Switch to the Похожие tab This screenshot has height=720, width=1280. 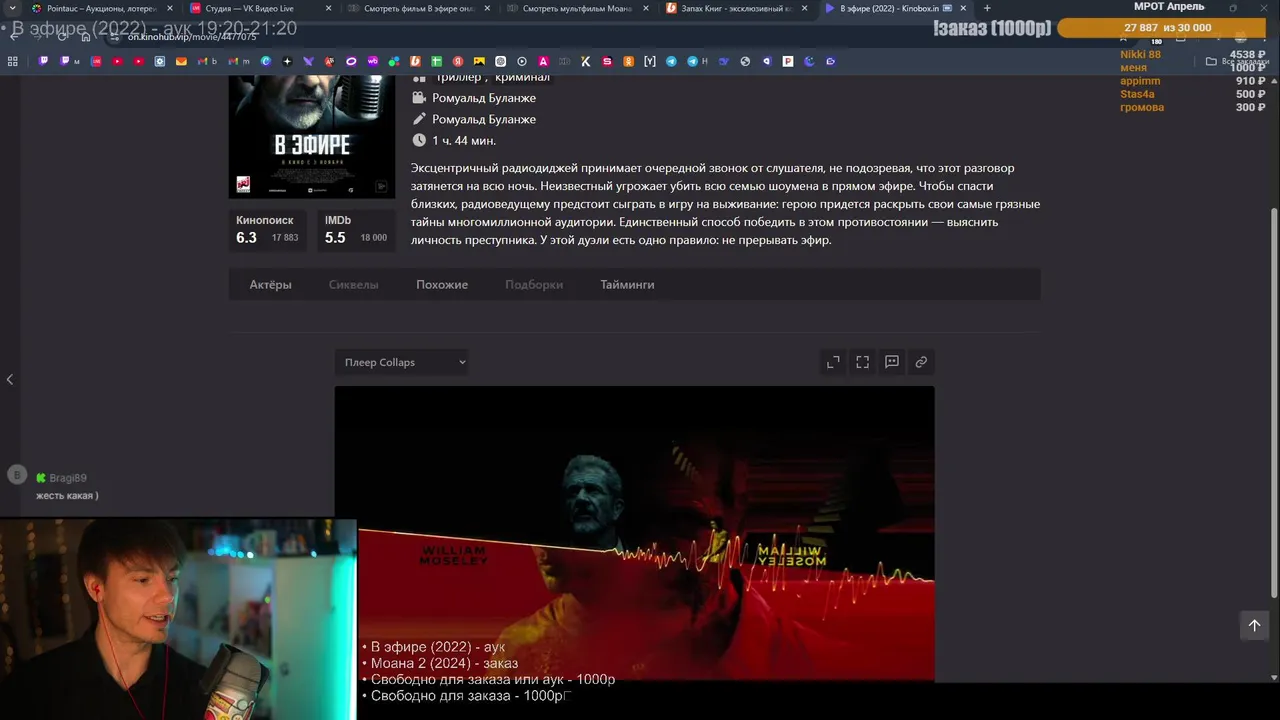[442, 285]
